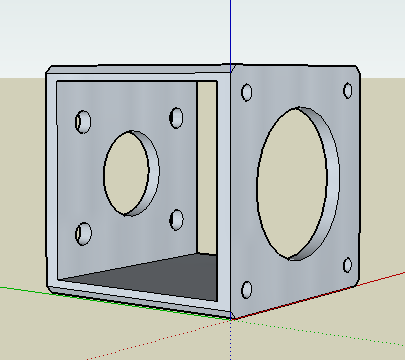
Task: Select the lower-left mounting hole on the back panel
Action: 83,234
